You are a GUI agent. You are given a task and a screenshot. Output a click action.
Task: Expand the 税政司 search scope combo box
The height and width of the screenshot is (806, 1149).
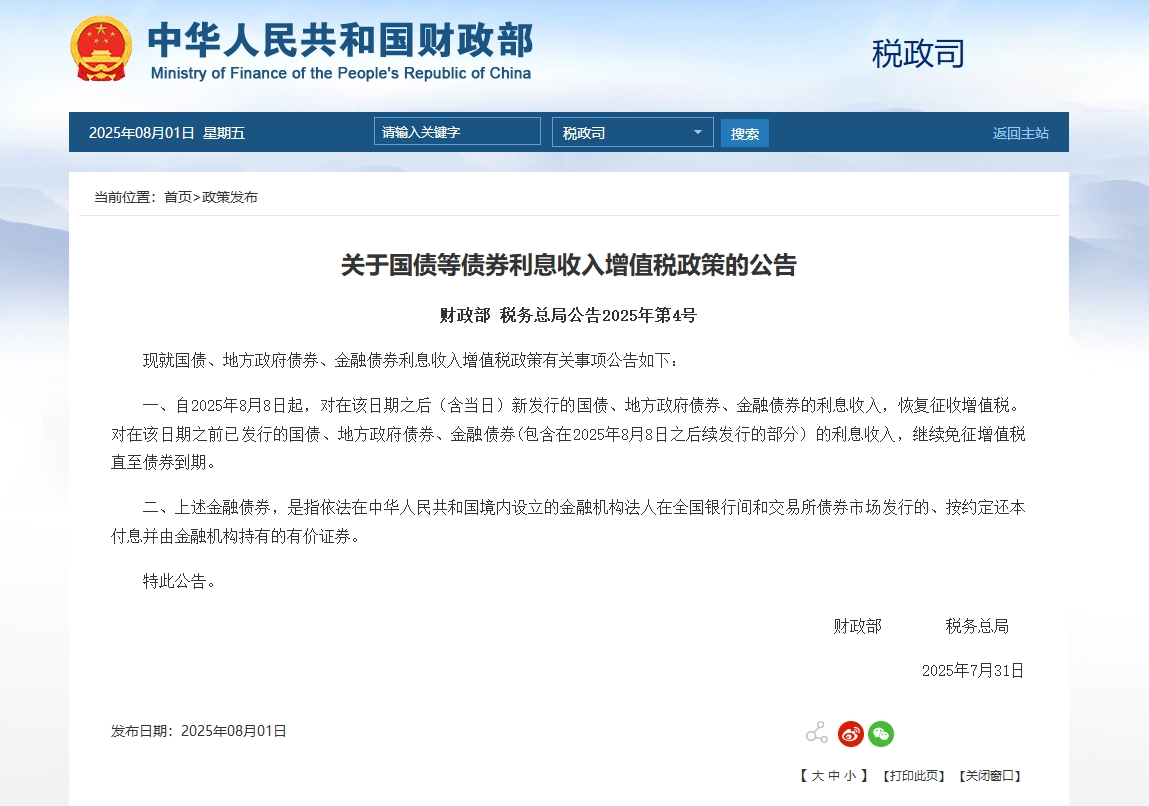(x=632, y=133)
